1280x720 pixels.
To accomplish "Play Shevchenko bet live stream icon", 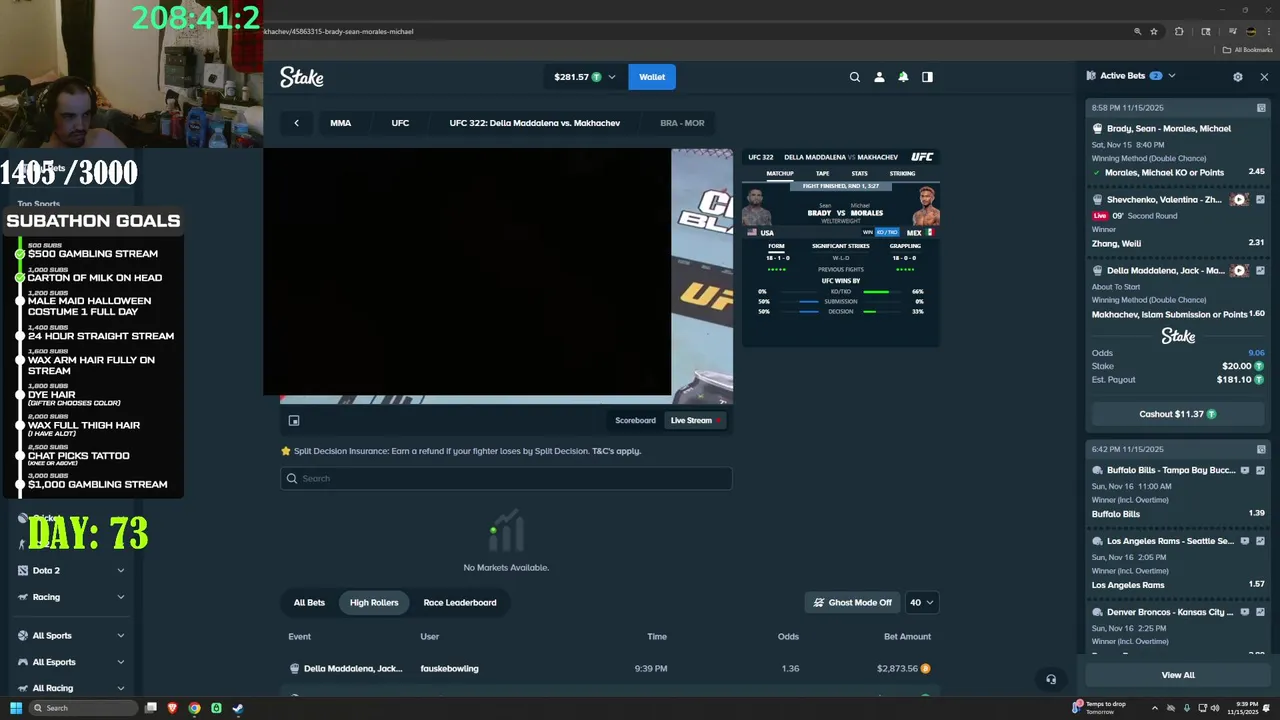I will tap(1239, 200).
